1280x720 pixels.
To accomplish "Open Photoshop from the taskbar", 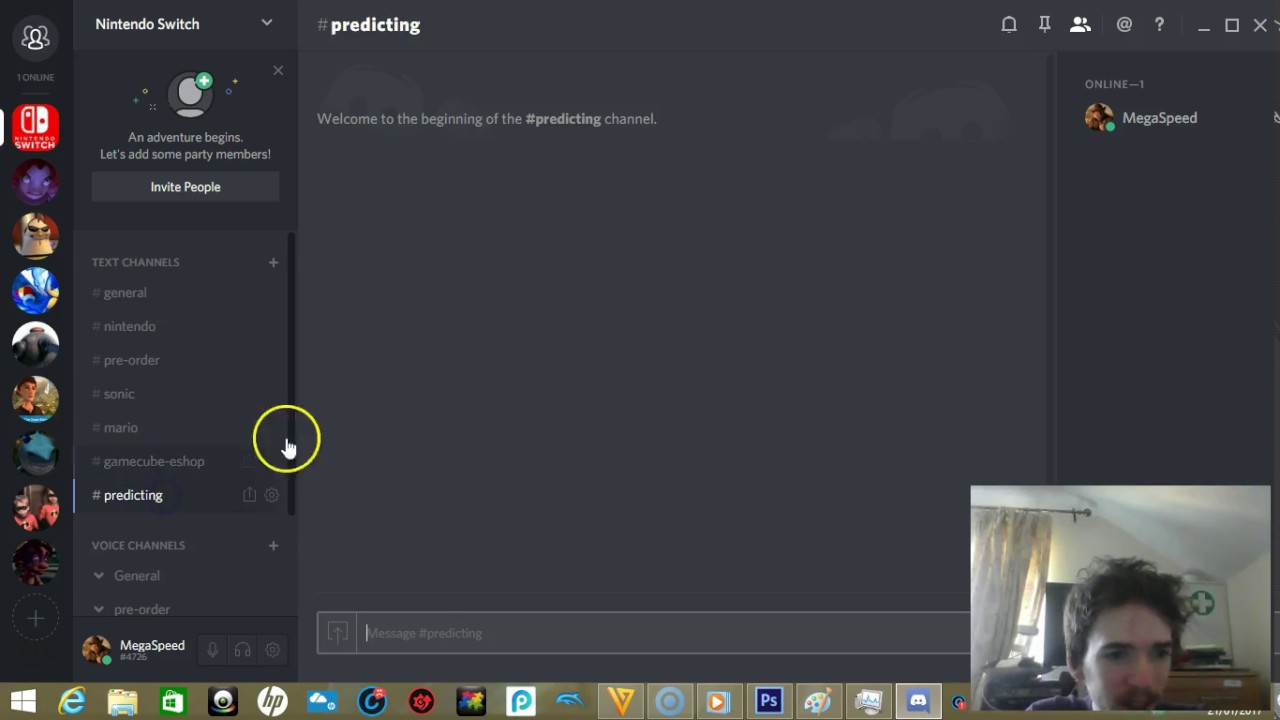I will 768,701.
